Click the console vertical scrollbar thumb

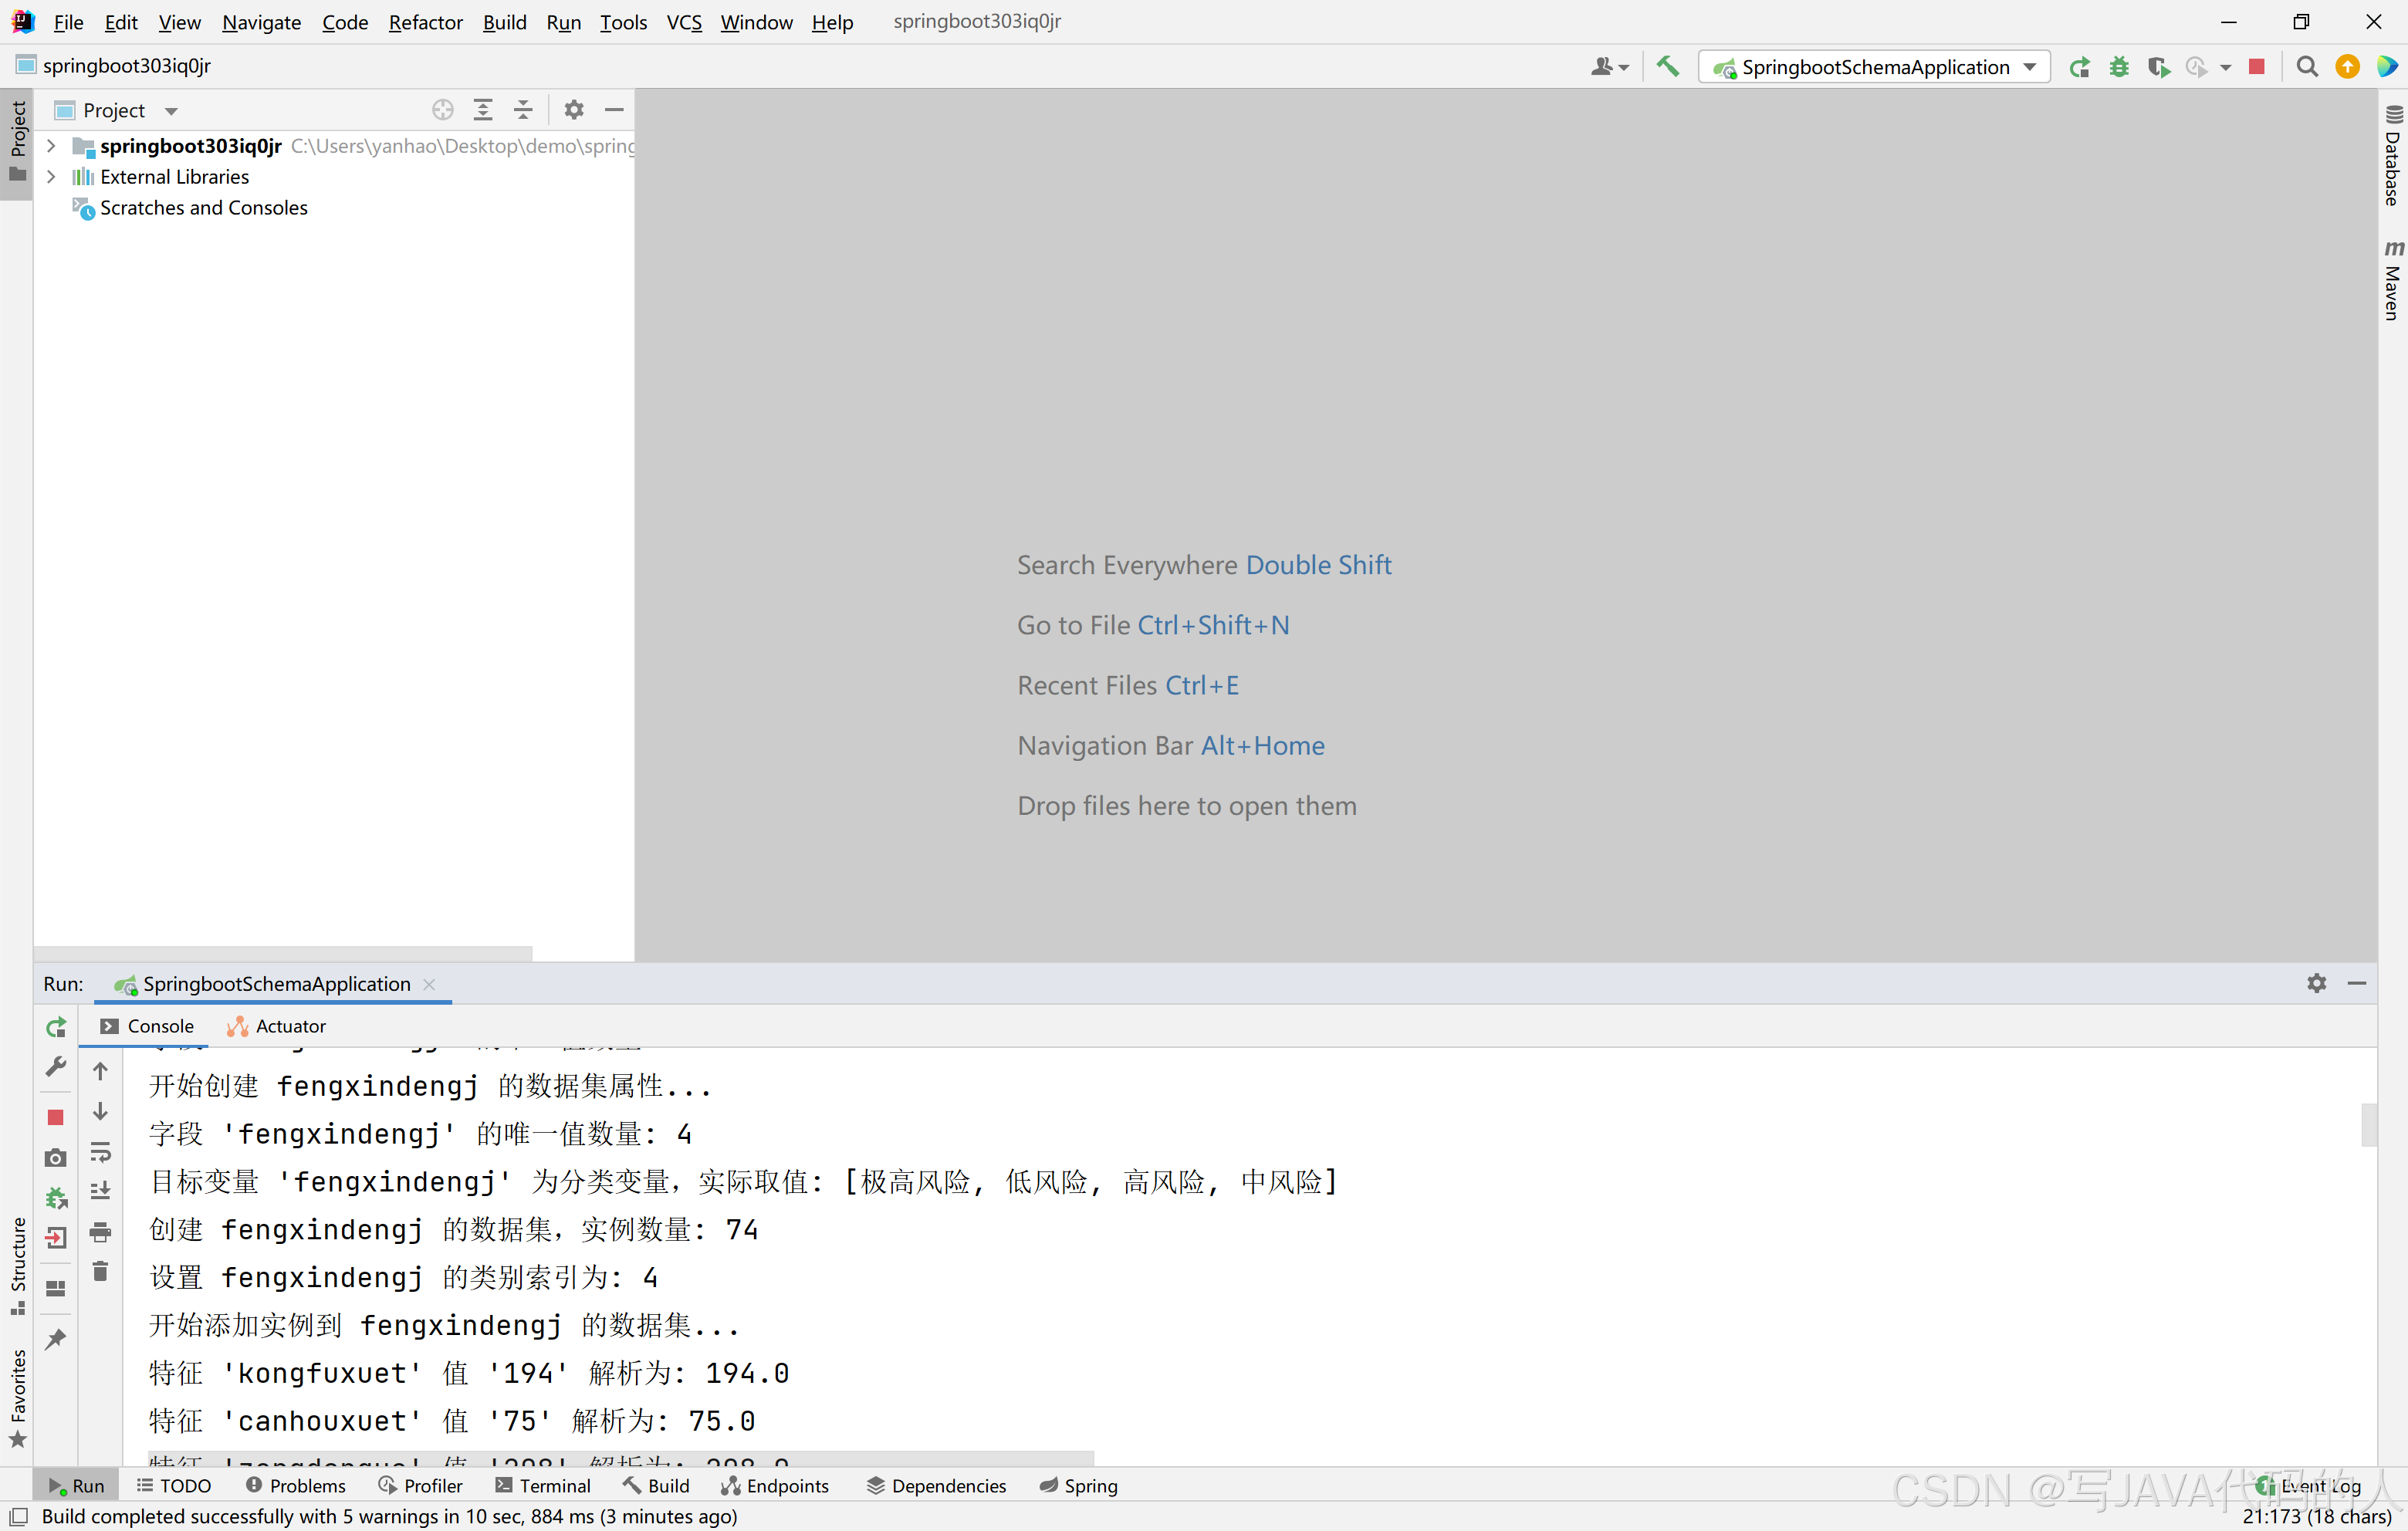click(x=2369, y=1124)
